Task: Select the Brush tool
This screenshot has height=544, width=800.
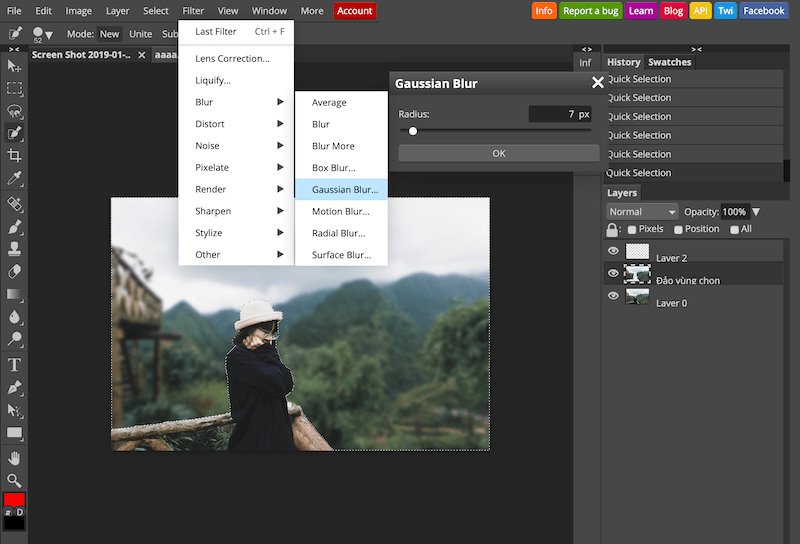Action: pos(14,227)
